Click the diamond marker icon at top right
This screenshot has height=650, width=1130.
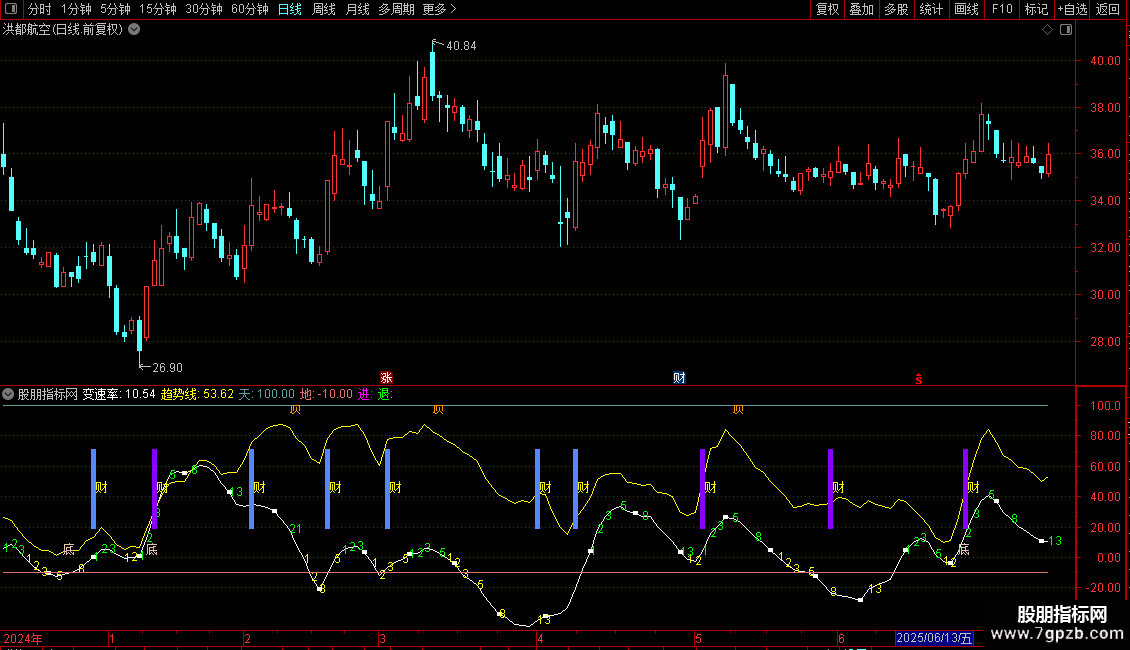(x=1047, y=30)
